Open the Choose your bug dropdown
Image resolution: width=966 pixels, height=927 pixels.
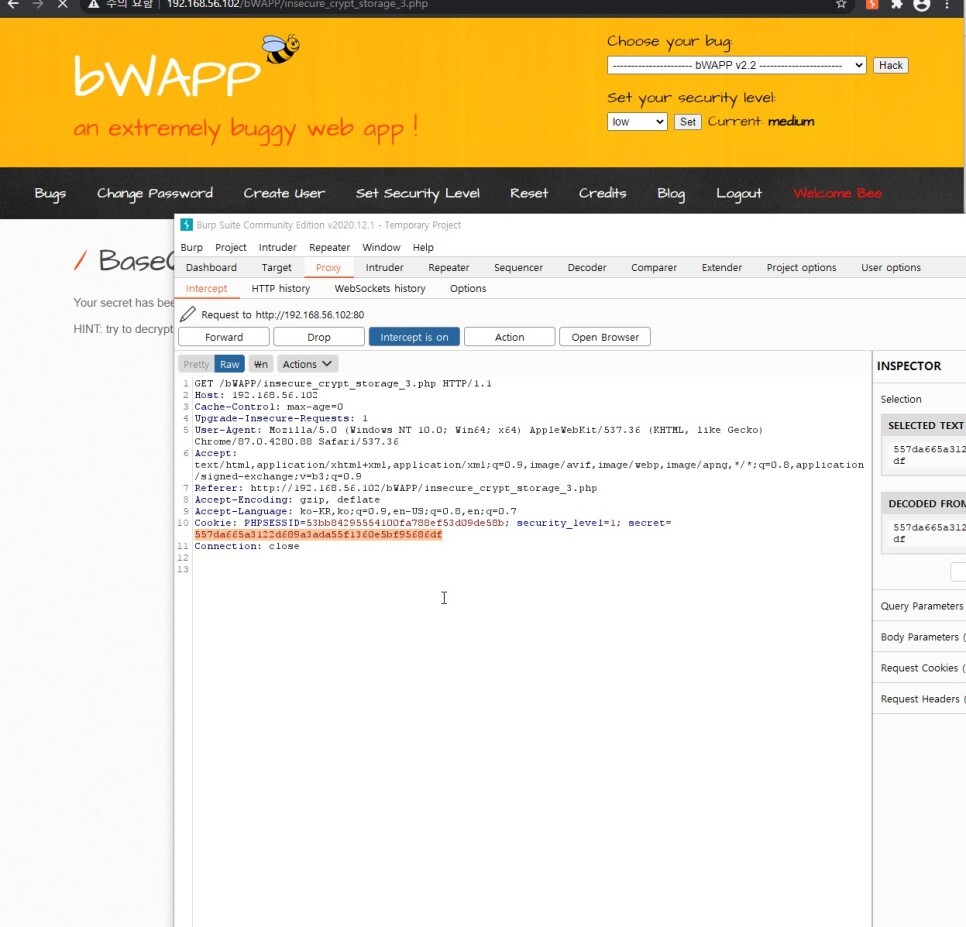coord(736,65)
